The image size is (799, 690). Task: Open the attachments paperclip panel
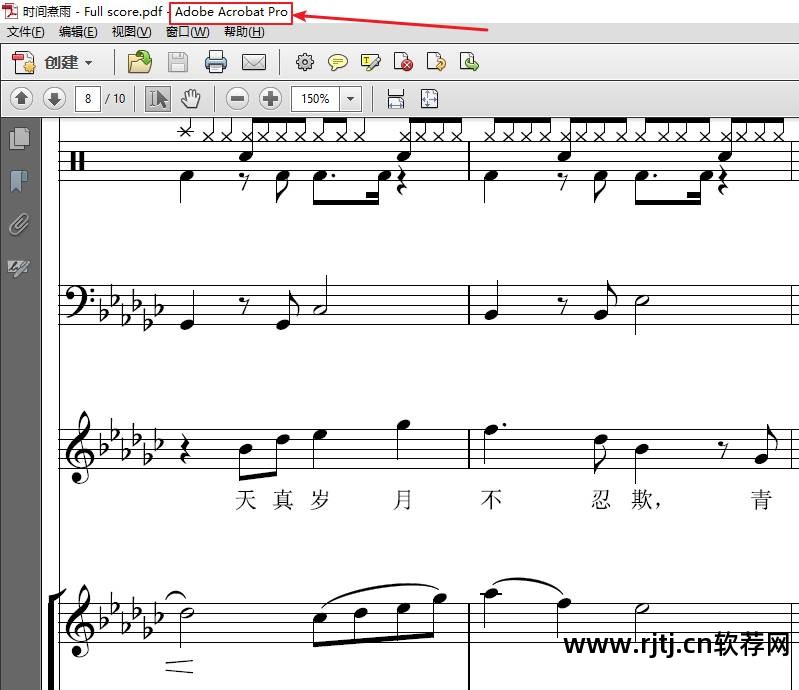(19, 224)
